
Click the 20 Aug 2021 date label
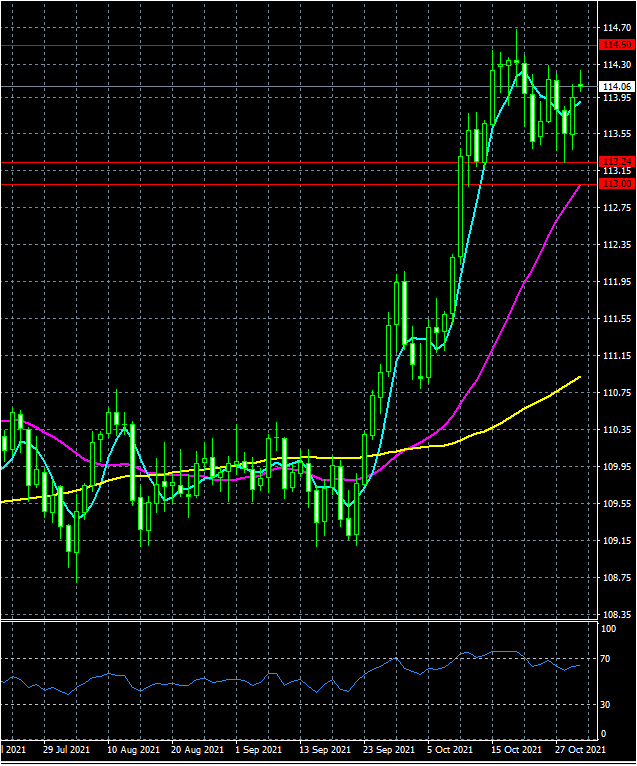[197, 750]
